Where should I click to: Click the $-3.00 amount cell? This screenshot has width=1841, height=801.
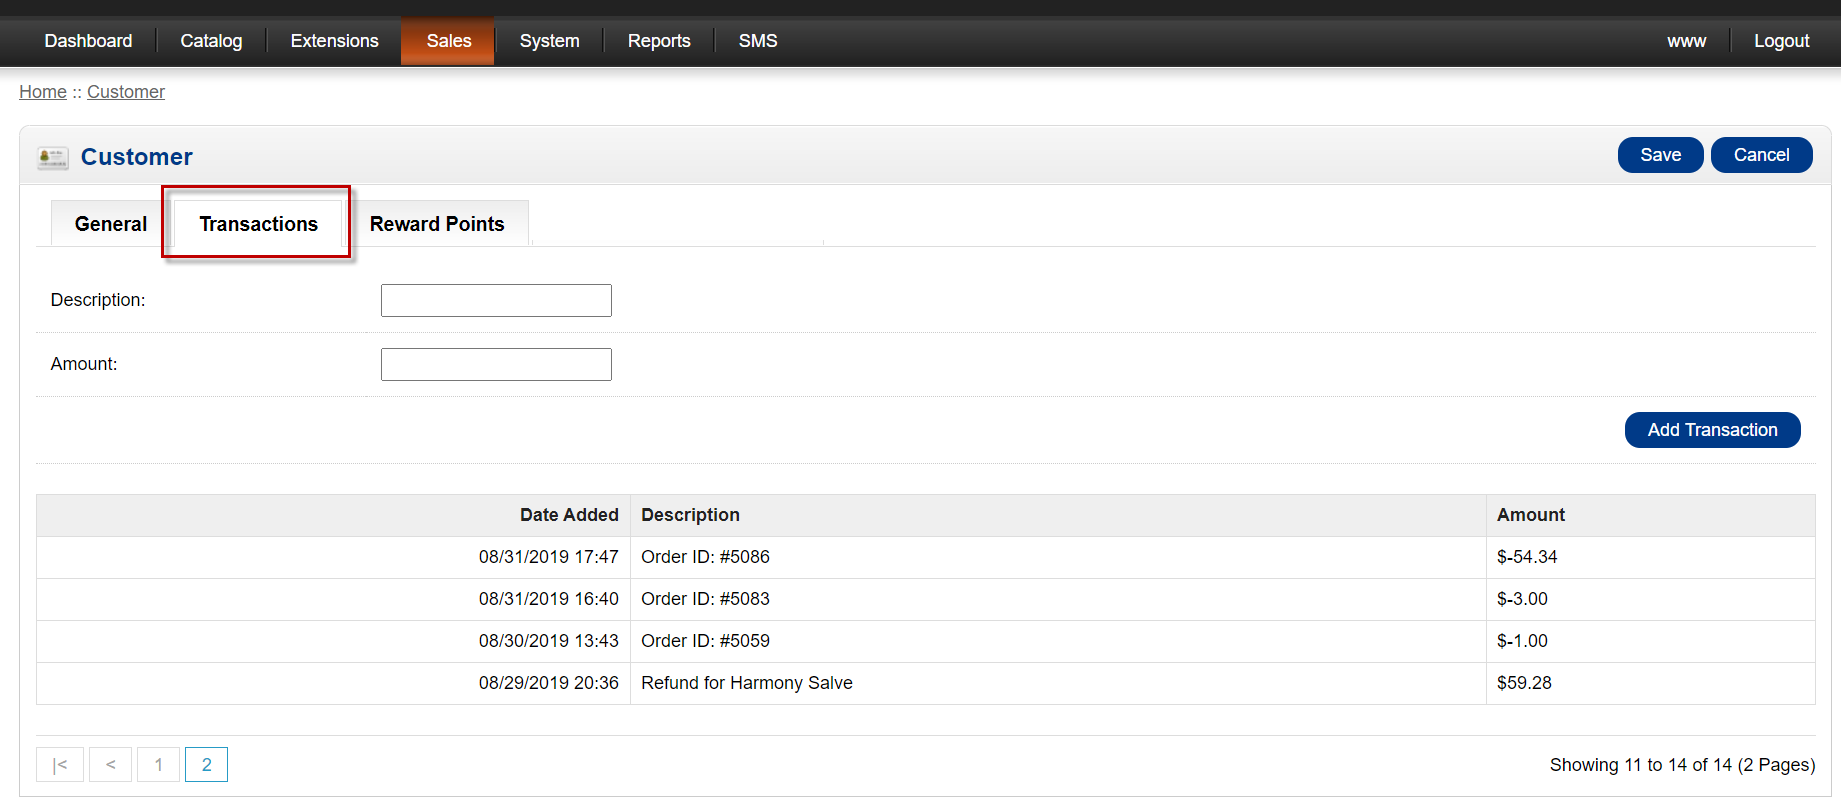pyautogui.click(x=1650, y=599)
